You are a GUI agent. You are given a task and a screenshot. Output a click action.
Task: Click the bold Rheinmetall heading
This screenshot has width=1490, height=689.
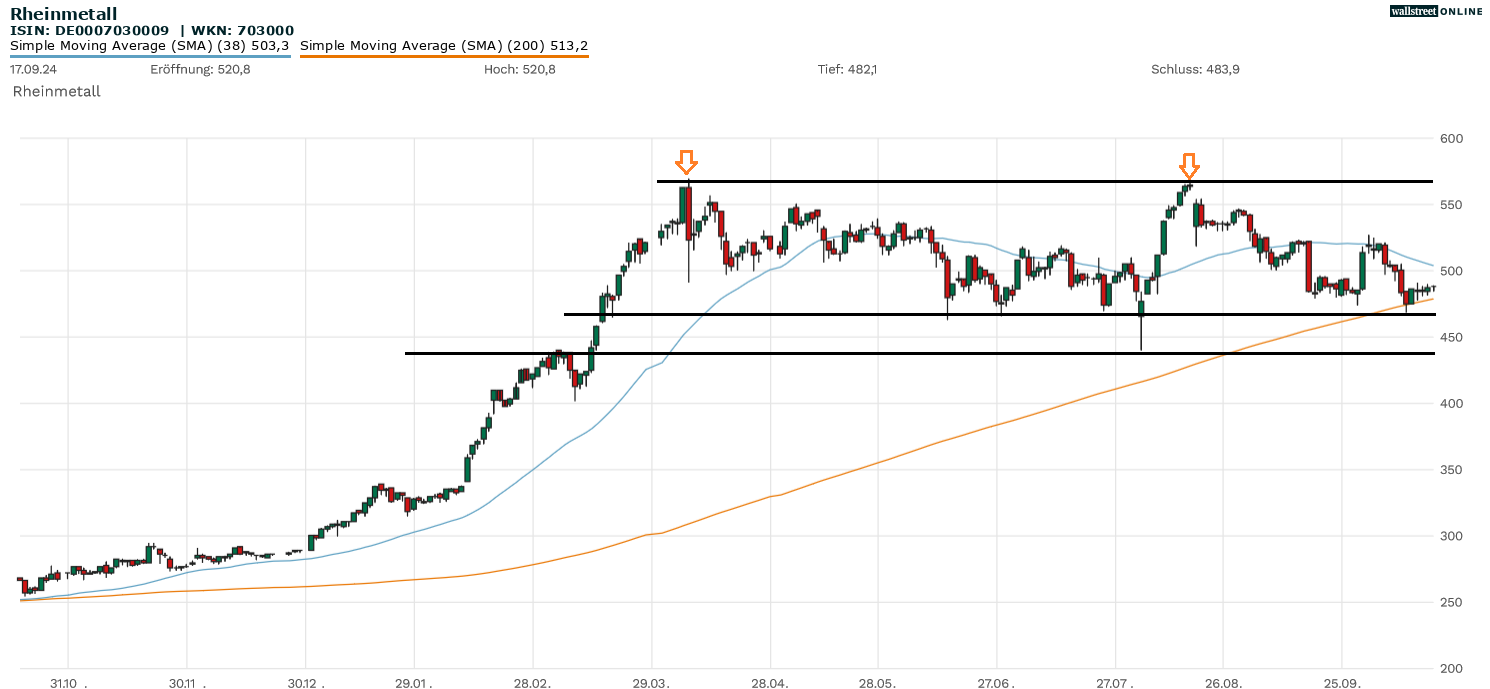click(64, 13)
